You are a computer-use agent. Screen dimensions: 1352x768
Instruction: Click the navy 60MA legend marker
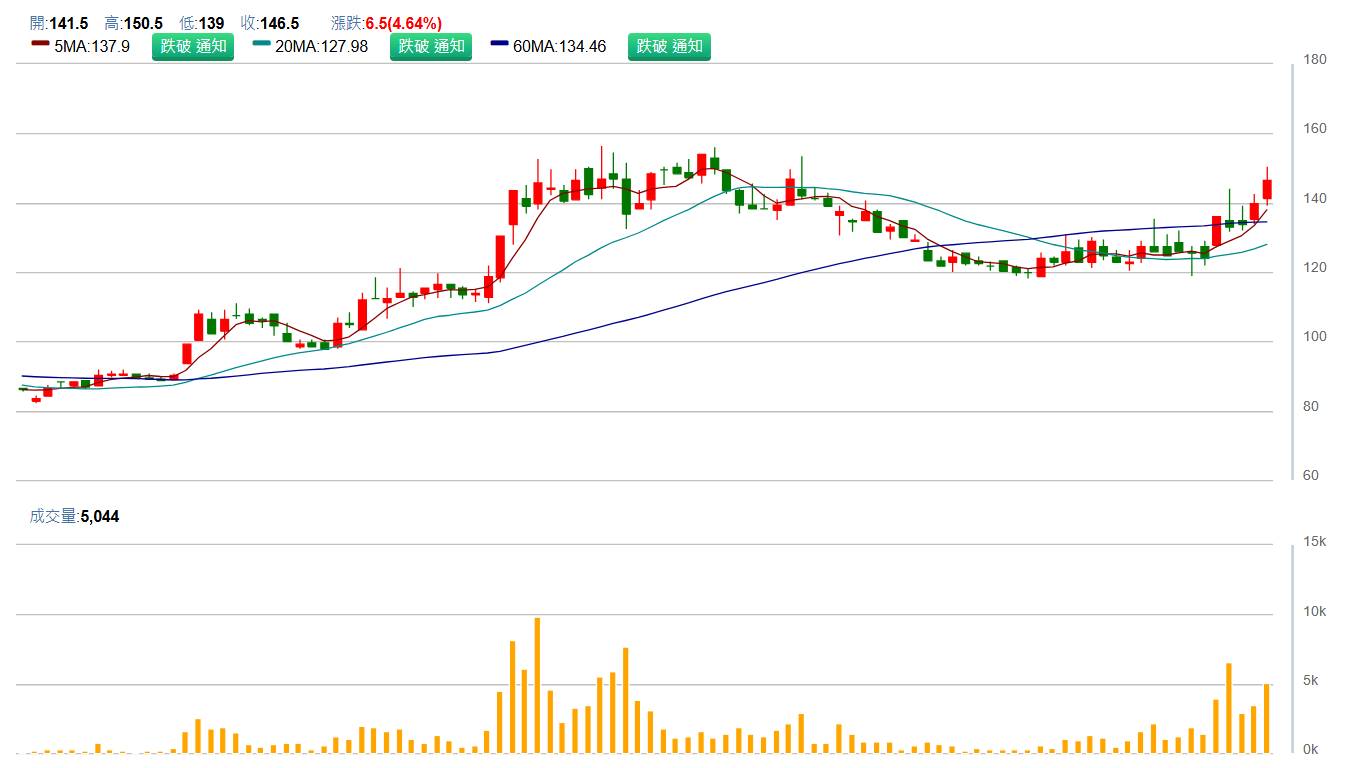click(499, 44)
